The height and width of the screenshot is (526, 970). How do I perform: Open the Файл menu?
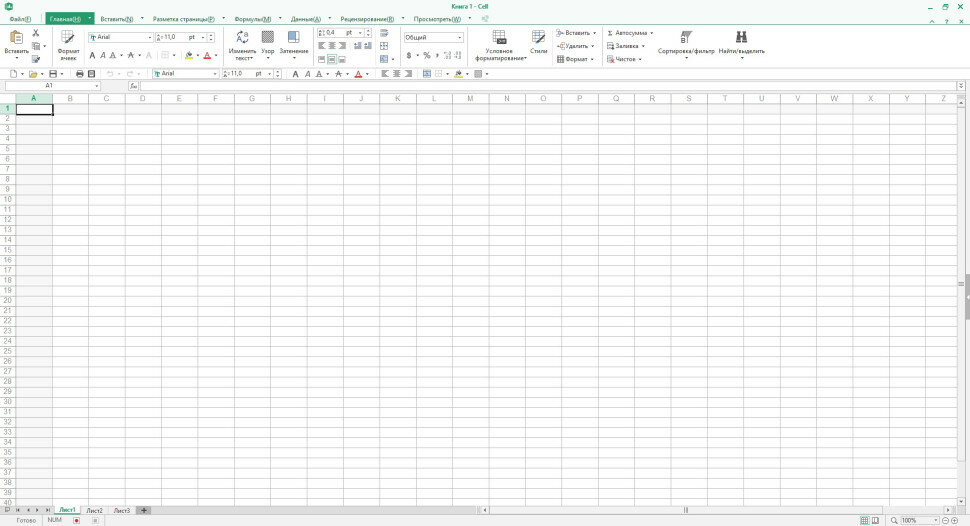tap(20, 19)
